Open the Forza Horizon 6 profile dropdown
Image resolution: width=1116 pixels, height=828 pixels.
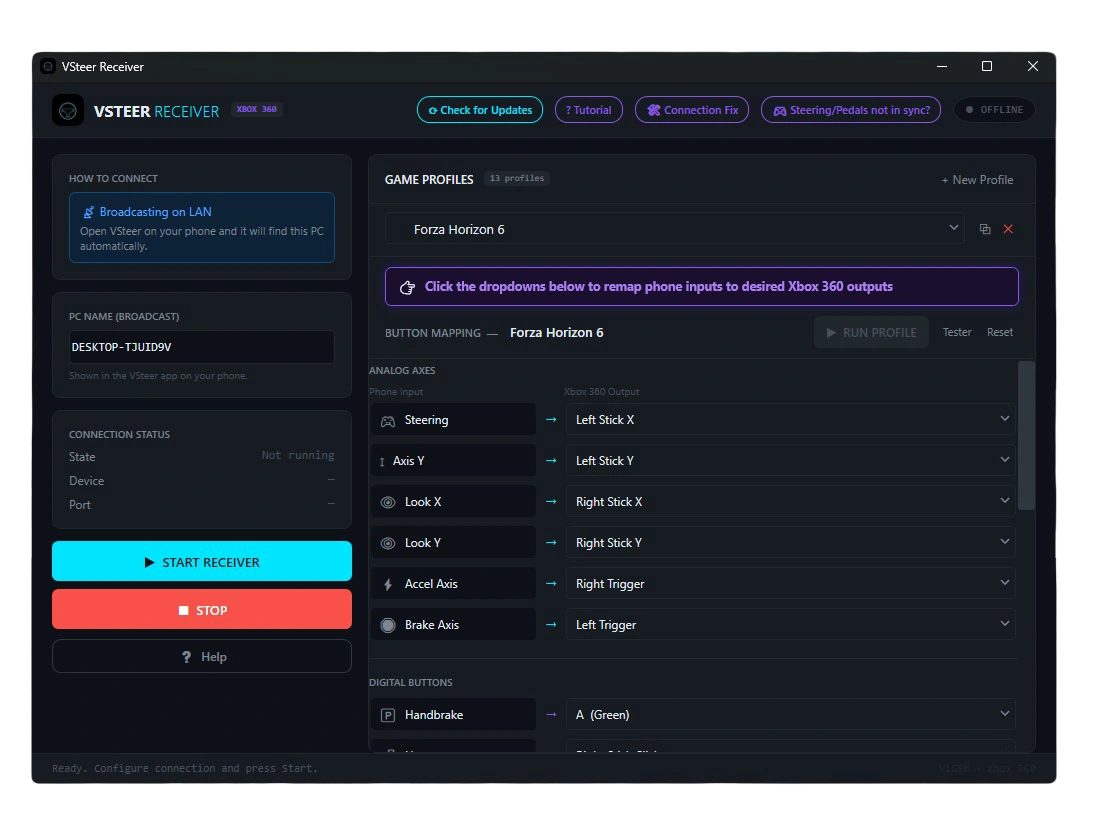(675, 229)
